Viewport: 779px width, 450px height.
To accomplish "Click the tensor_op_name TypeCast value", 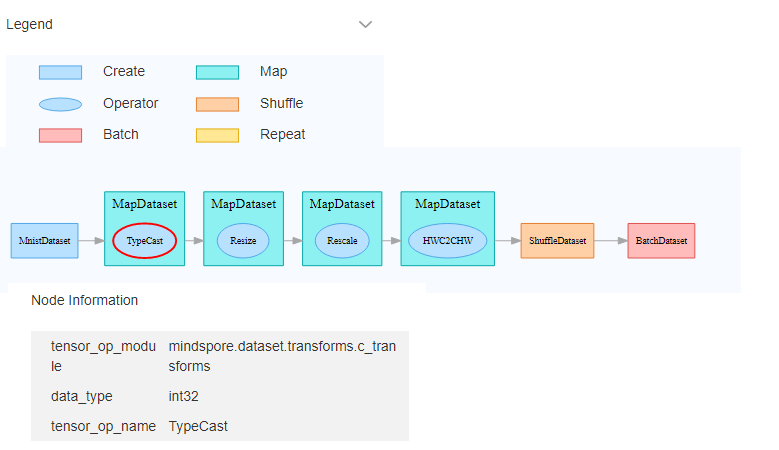I will (198, 426).
